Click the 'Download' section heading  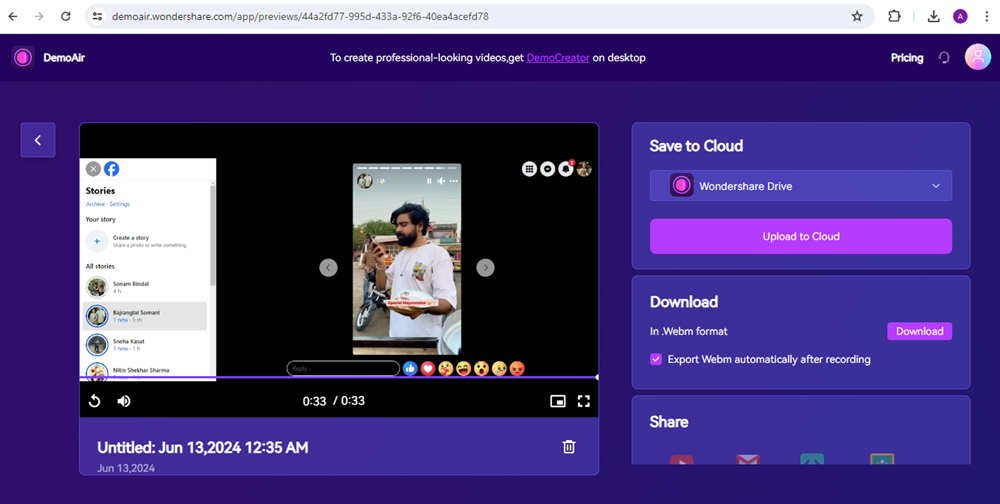[x=684, y=302]
